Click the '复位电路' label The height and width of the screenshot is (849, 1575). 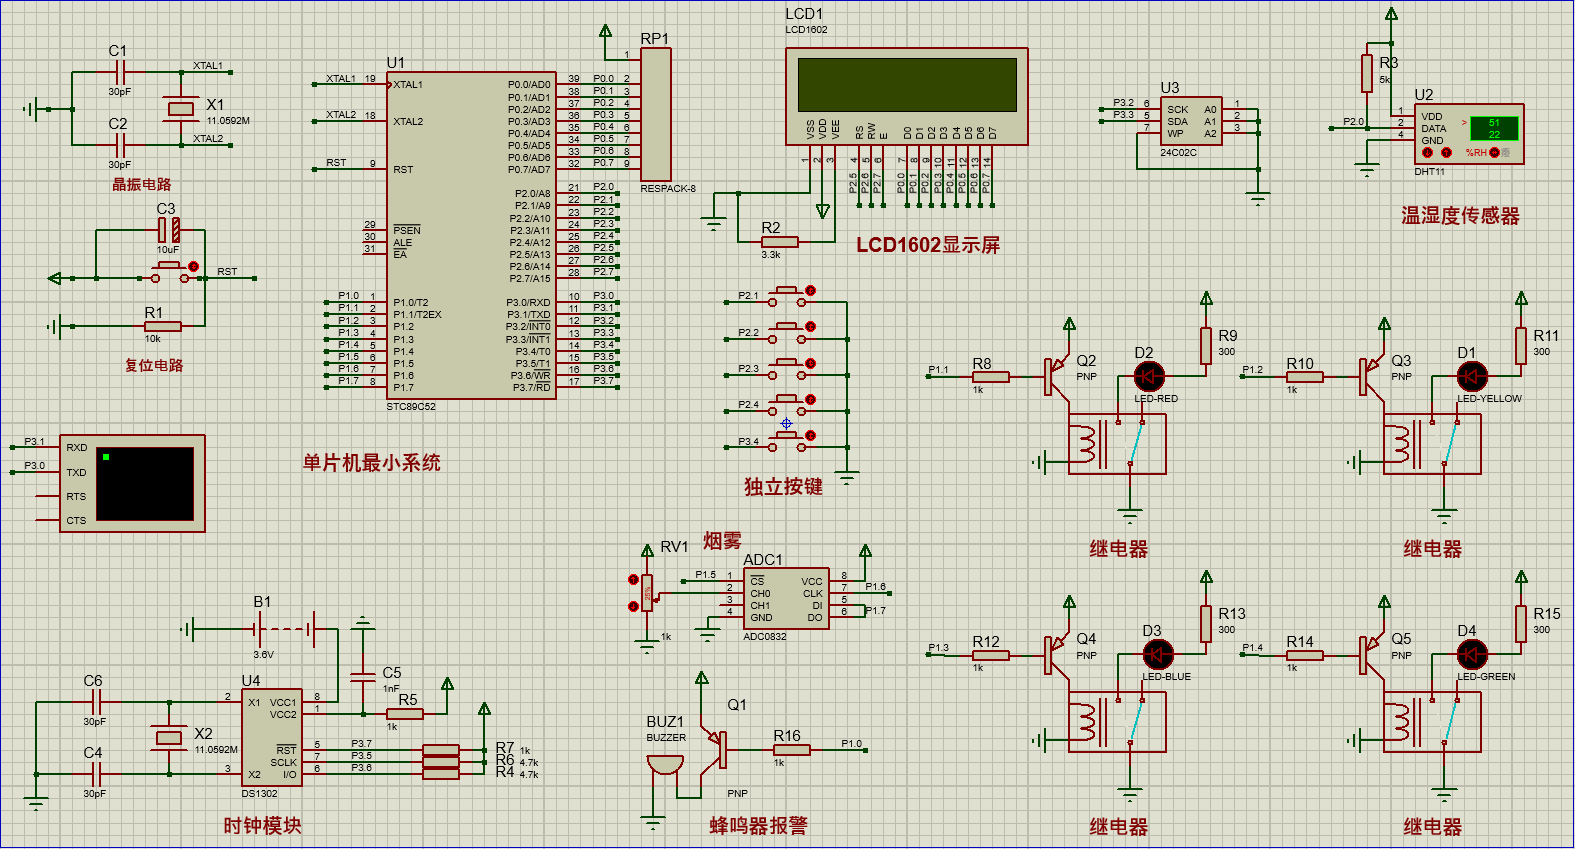(x=154, y=365)
